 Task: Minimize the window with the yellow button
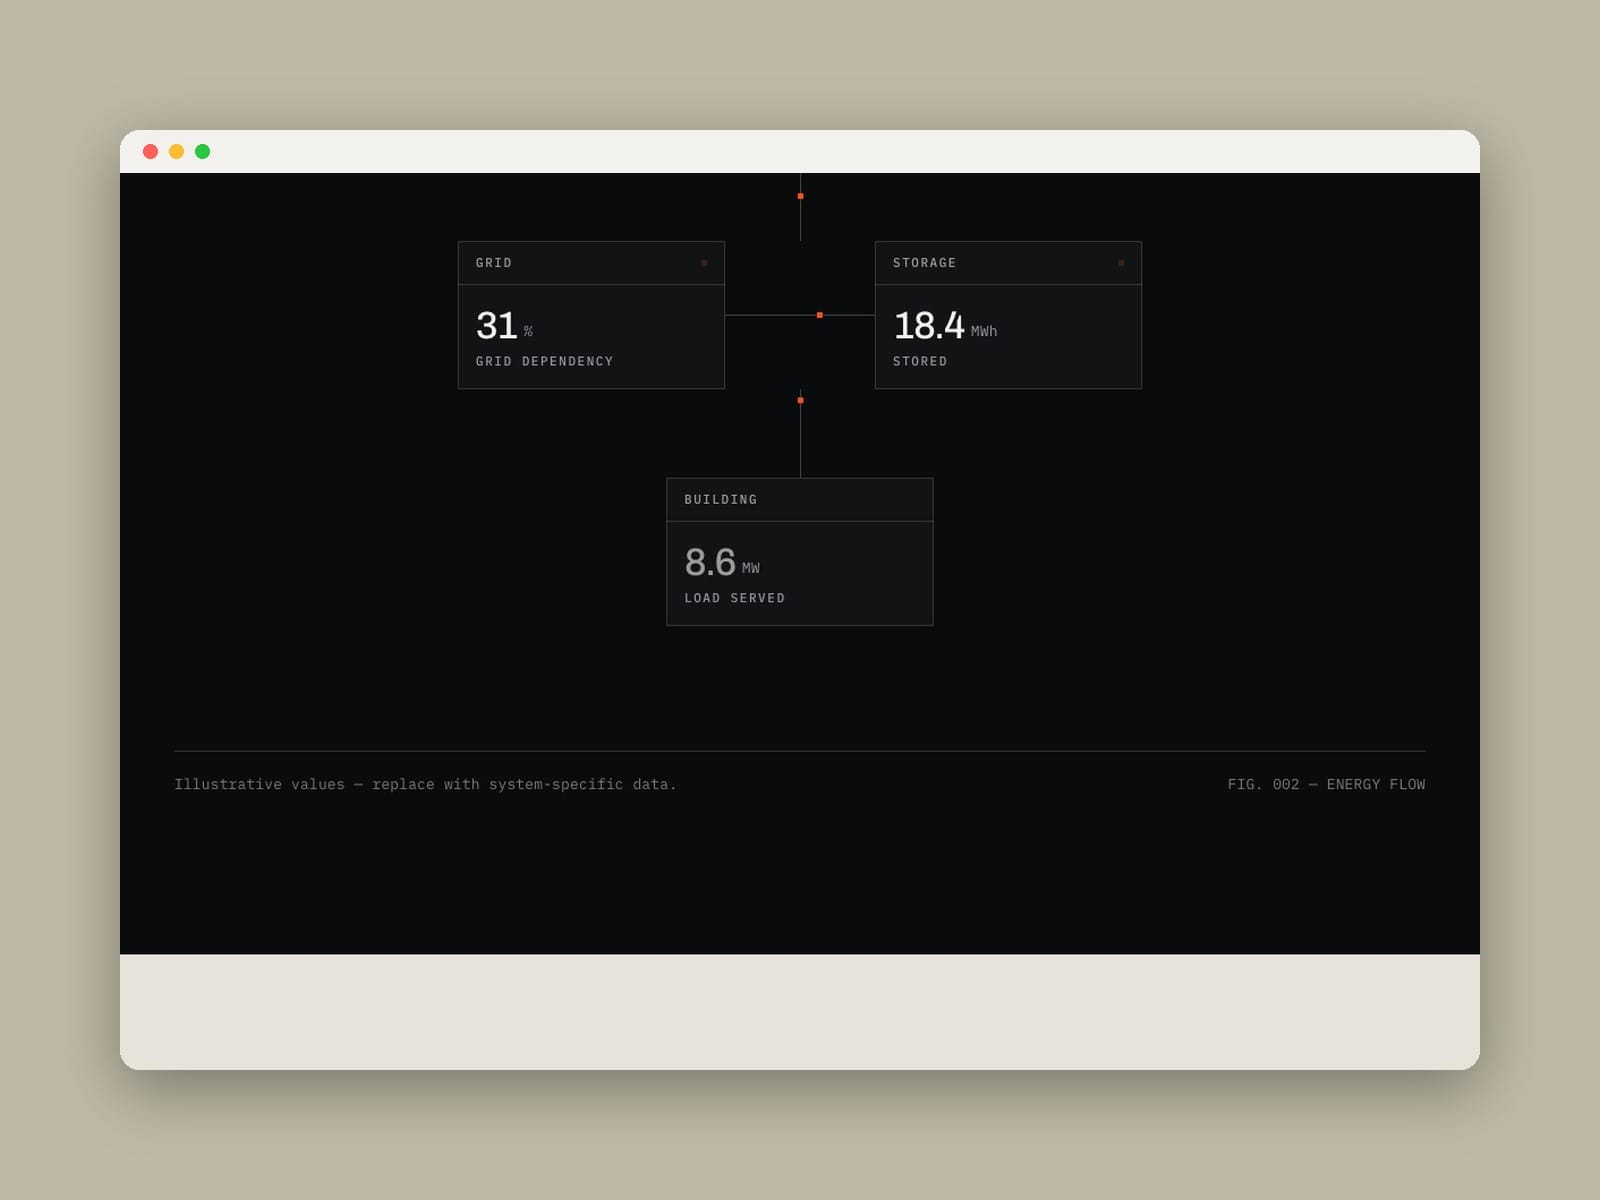click(x=177, y=152)
